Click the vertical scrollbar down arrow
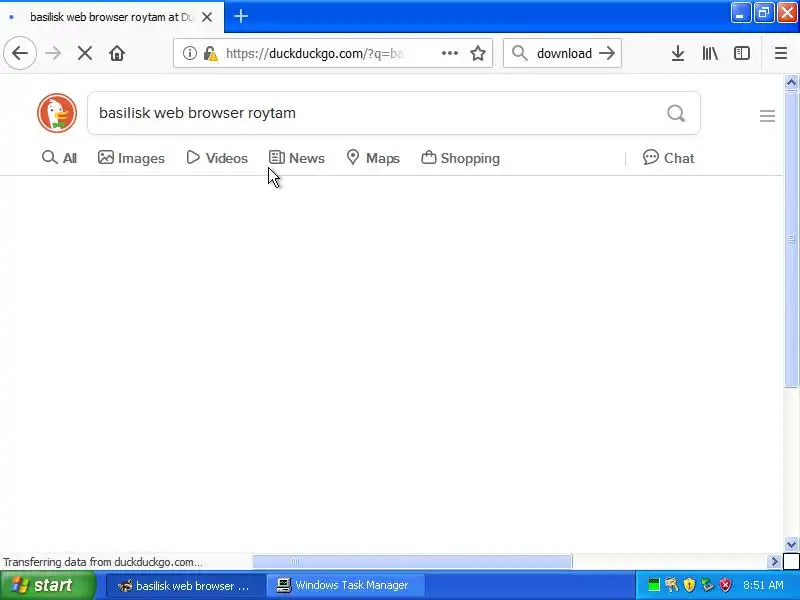 point(791,544)
